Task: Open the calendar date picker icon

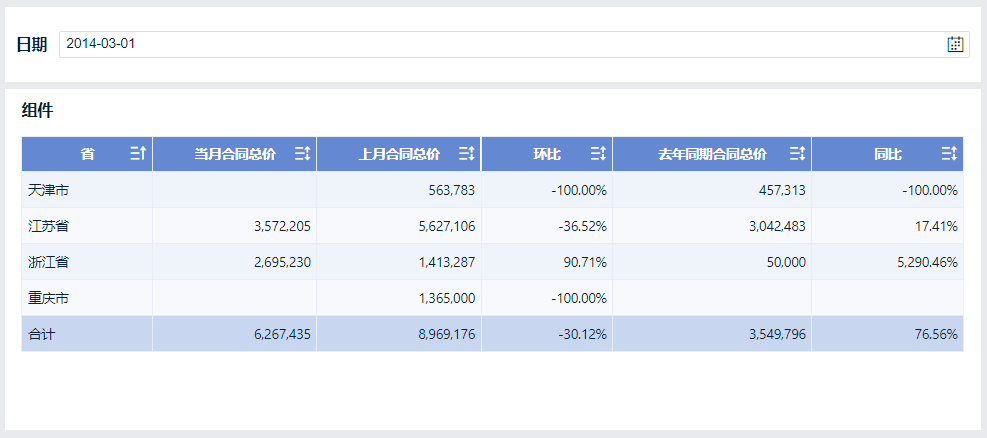Action: click(x=955, y=44)
